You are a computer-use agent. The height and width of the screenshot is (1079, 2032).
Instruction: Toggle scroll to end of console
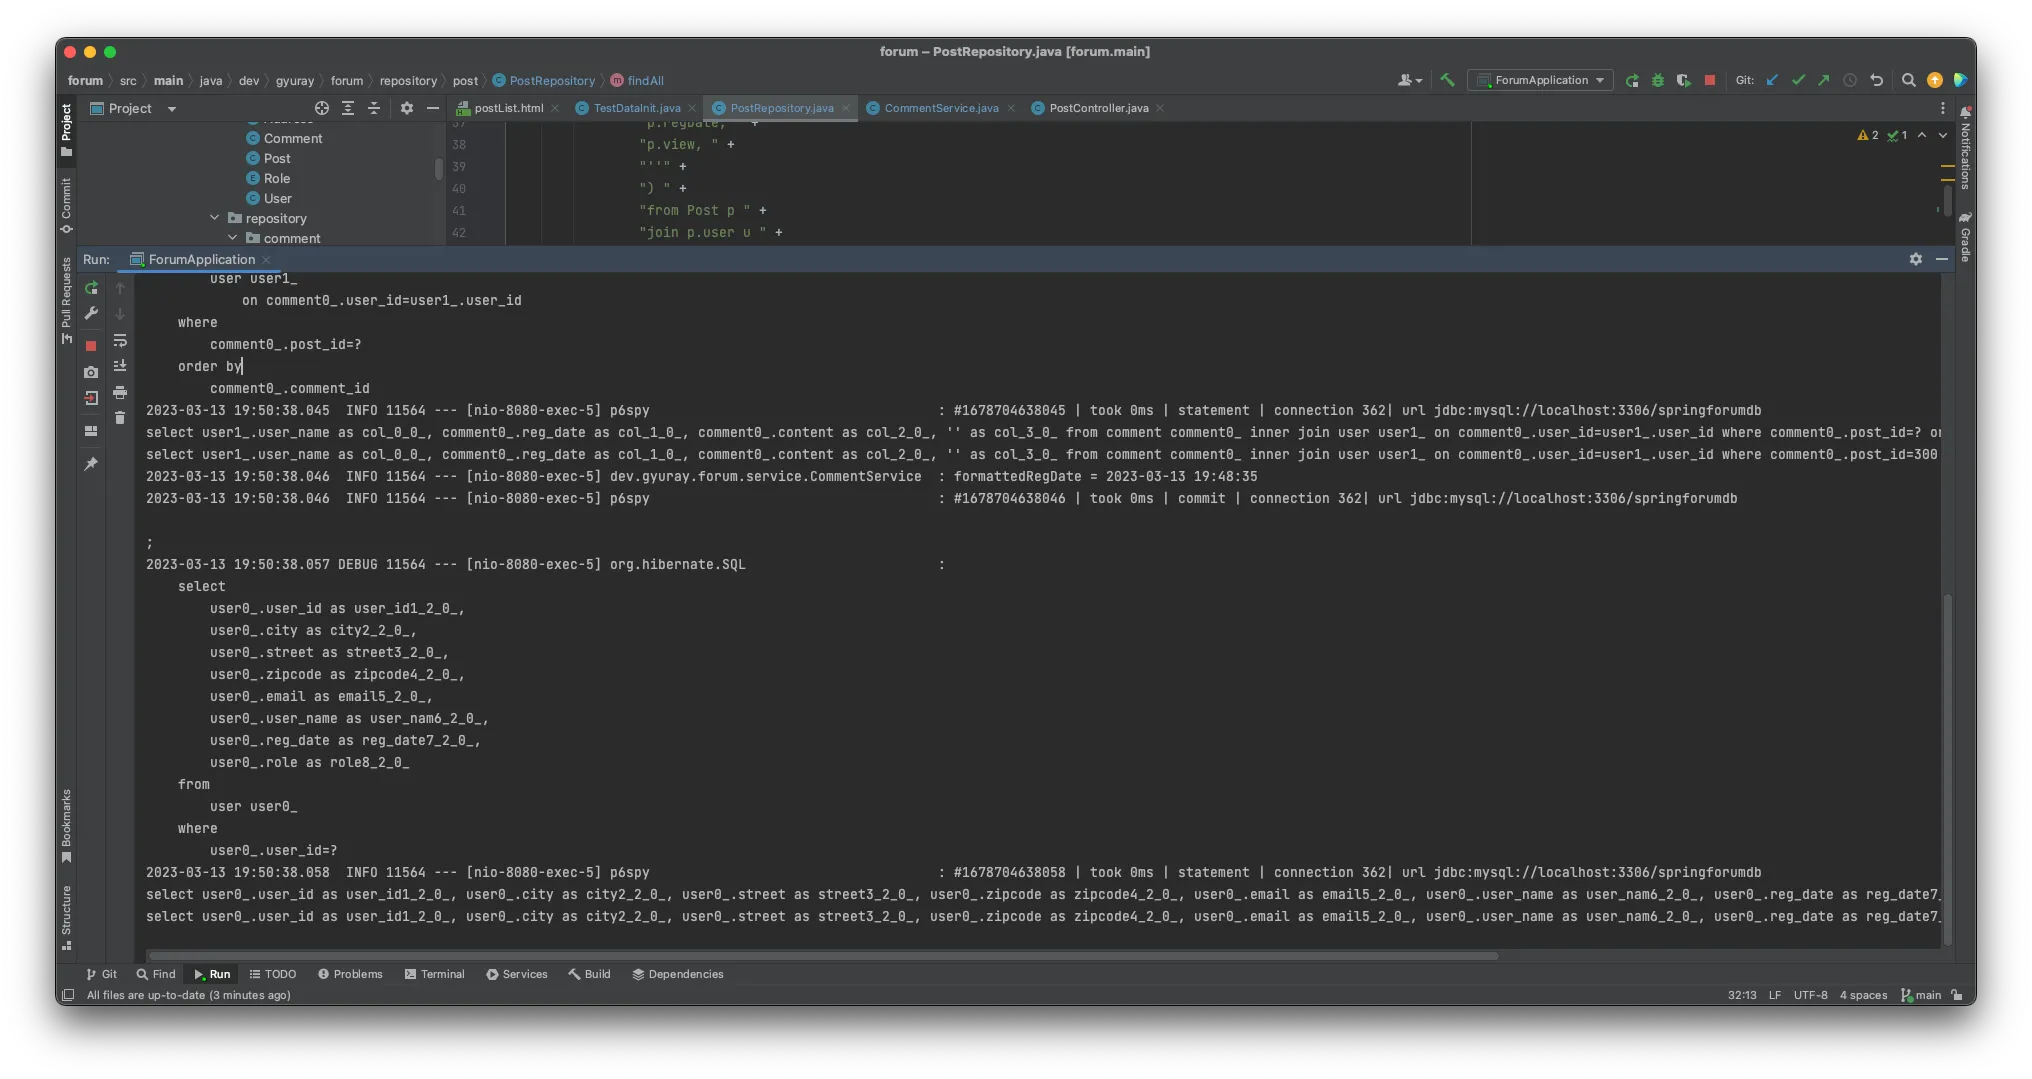(x=120, y=366)
